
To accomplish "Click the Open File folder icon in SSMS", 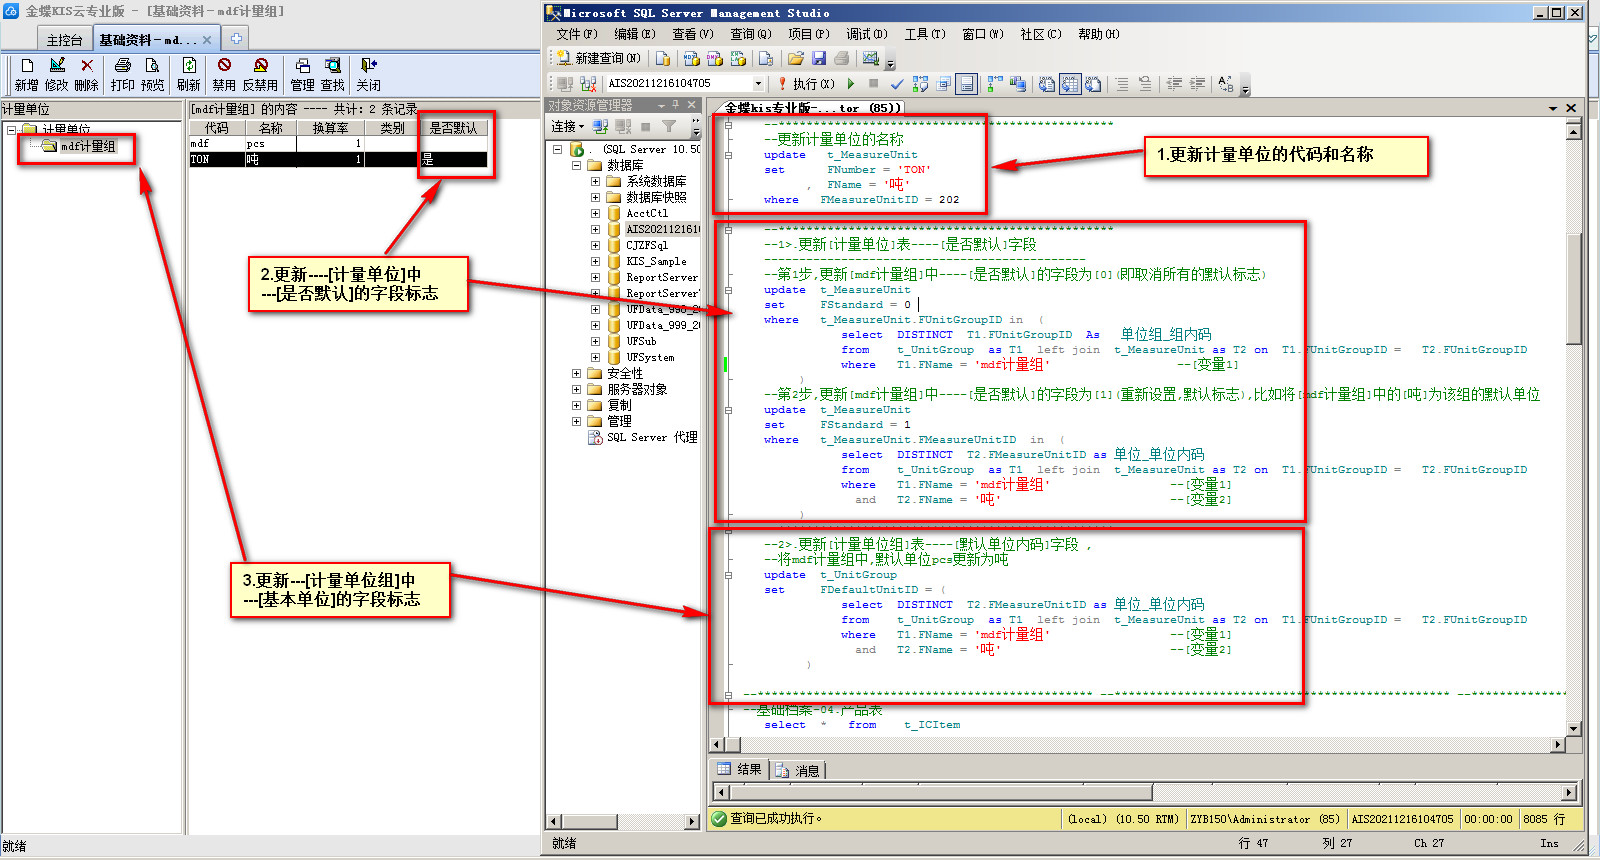I will click(796, 59).
